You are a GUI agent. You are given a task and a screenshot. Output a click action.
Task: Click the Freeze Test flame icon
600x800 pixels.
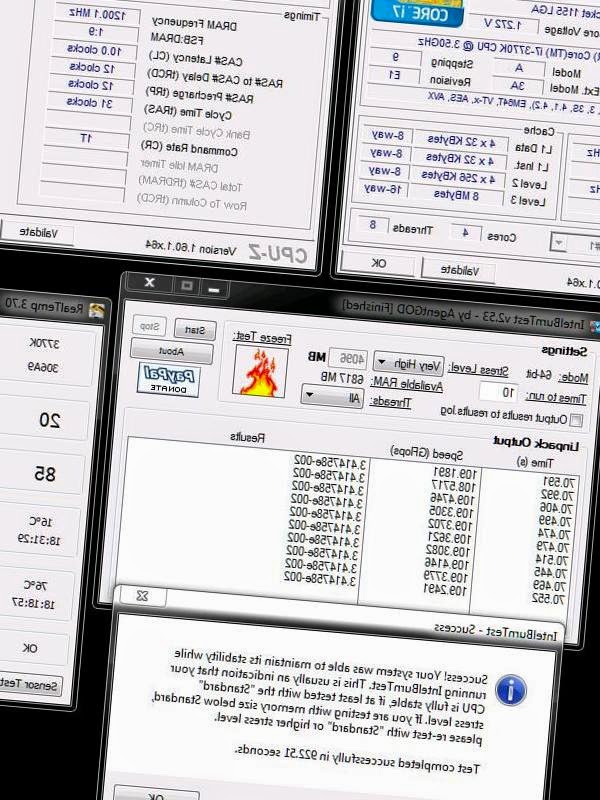click(260, 372)
